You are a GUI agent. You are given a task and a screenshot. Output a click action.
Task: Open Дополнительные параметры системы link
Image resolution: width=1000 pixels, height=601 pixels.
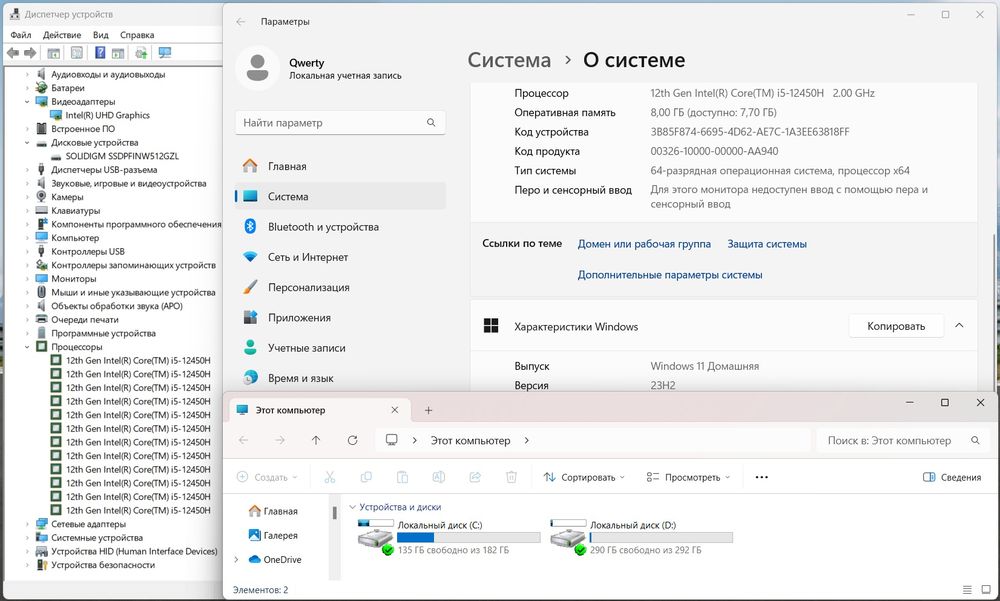670,275
